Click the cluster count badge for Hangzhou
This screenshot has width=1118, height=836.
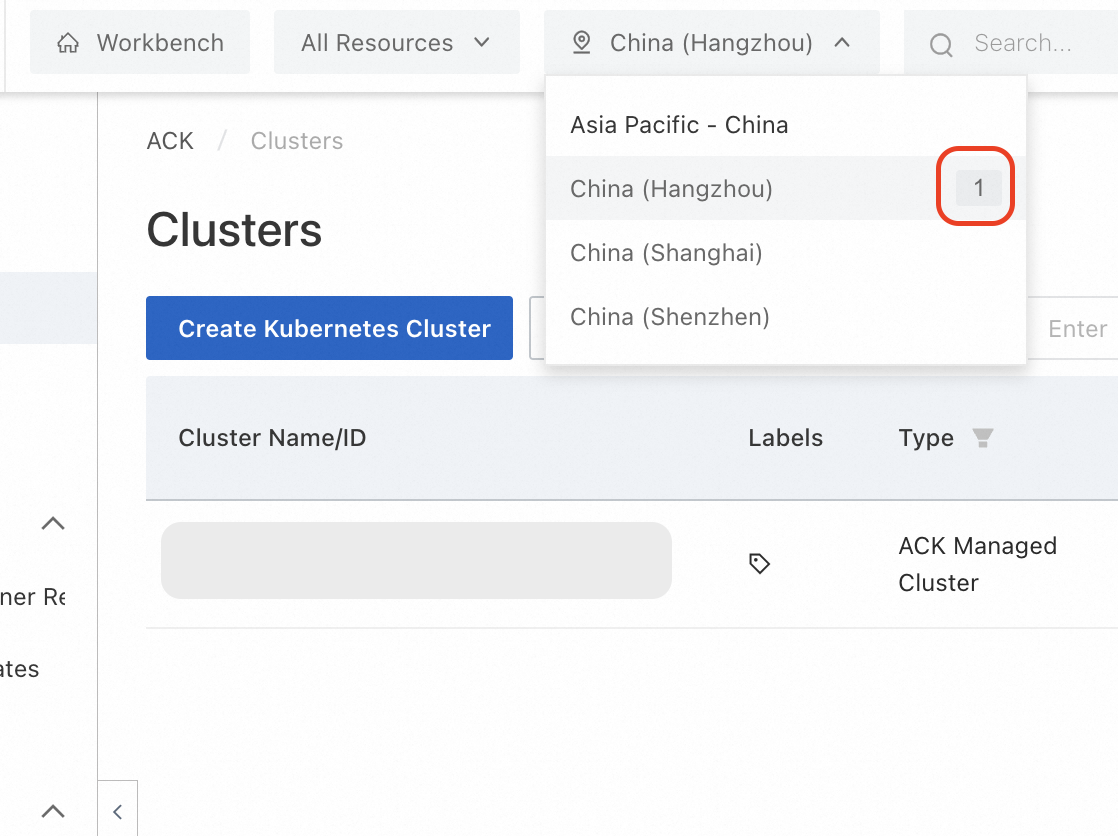[x=978, y=188]
